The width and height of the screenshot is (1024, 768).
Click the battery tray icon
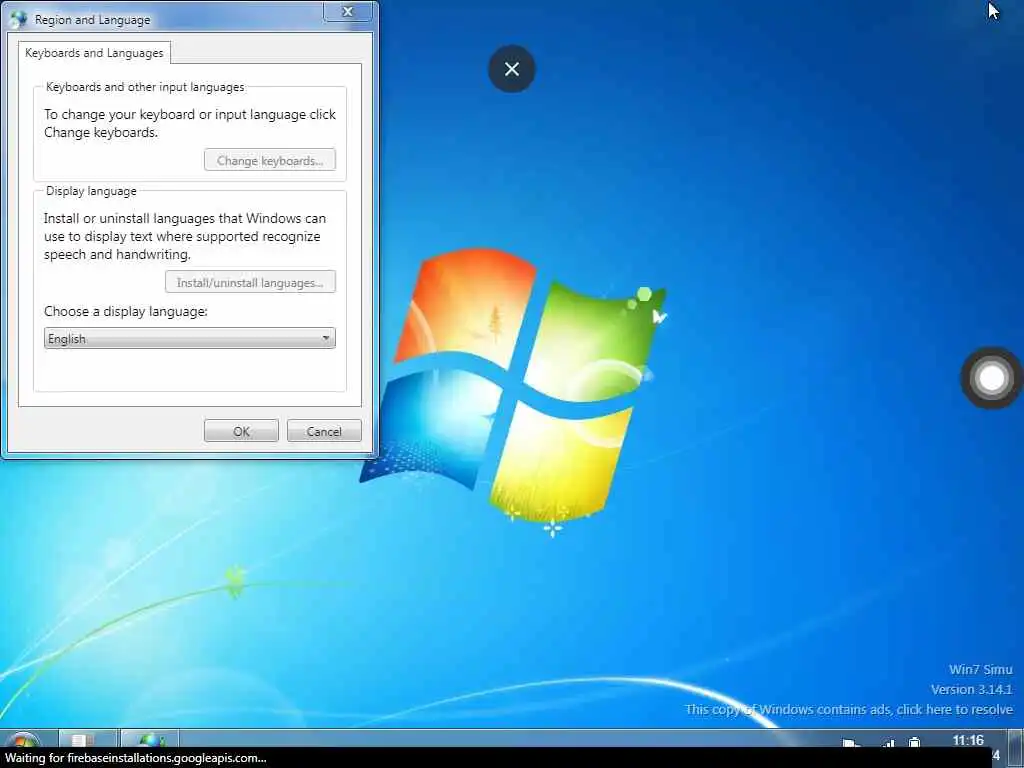pyautogui.click(x=915, y=743)
